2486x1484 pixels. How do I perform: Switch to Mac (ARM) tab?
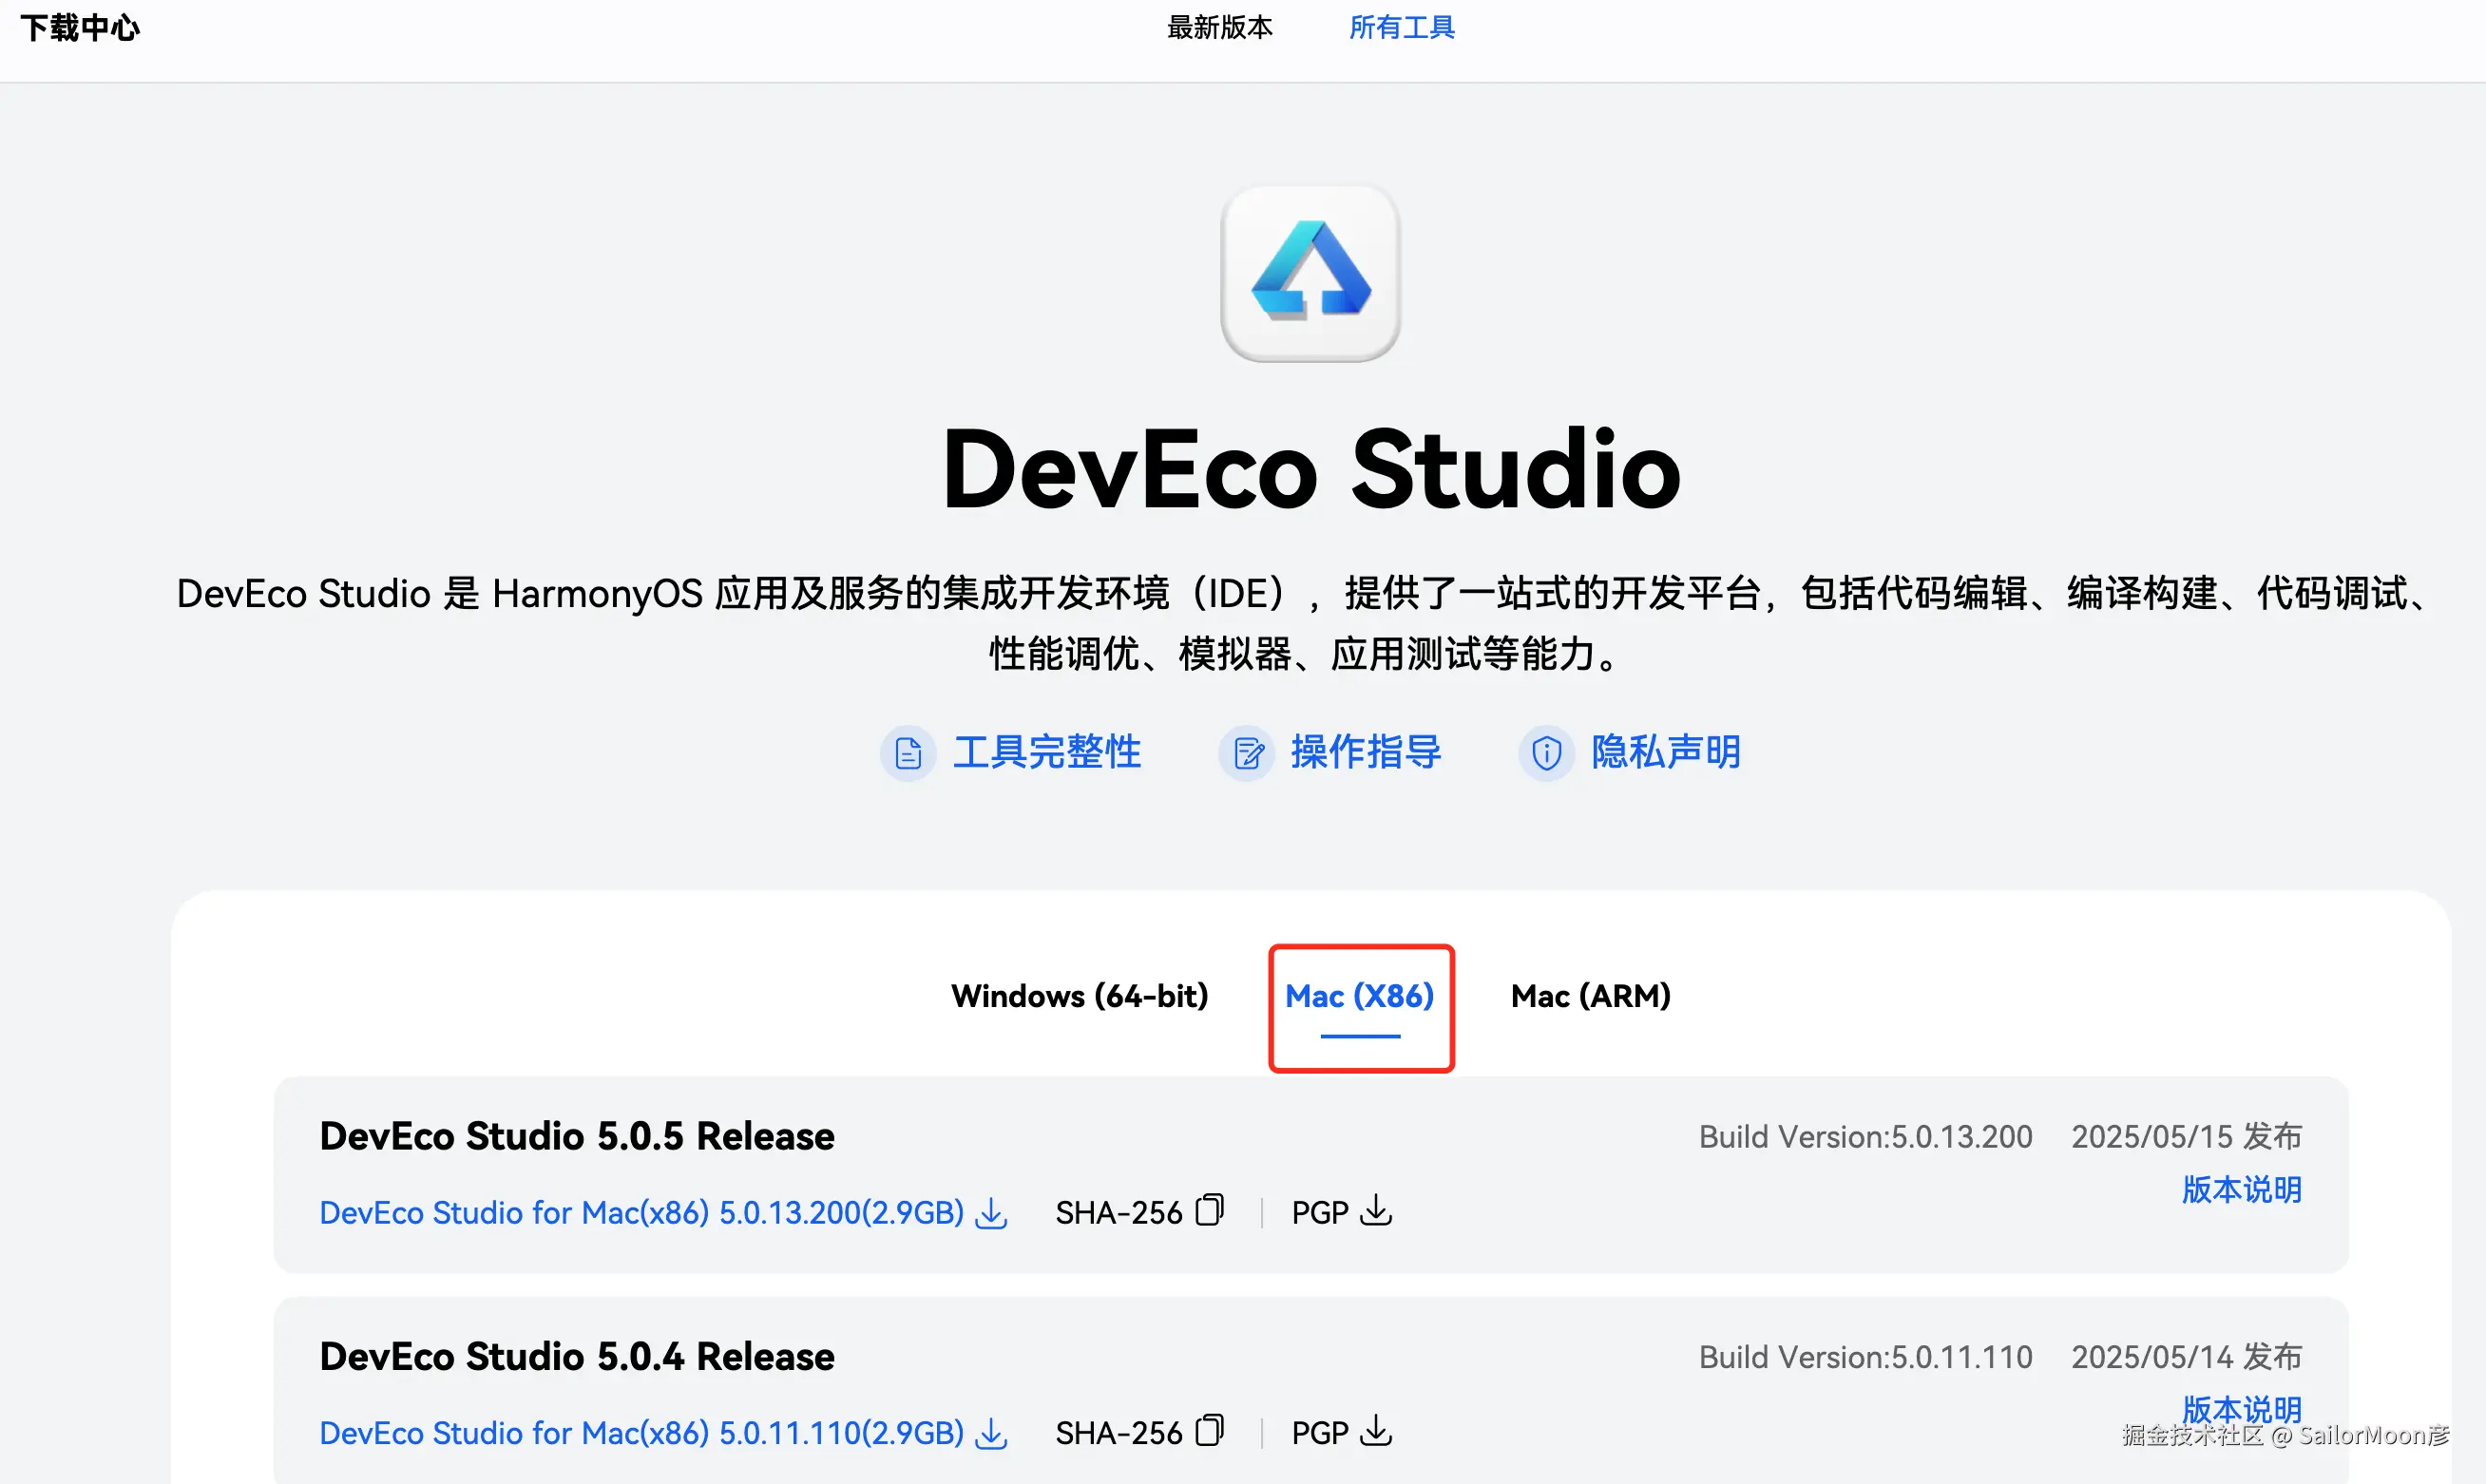click(1590, 996)
